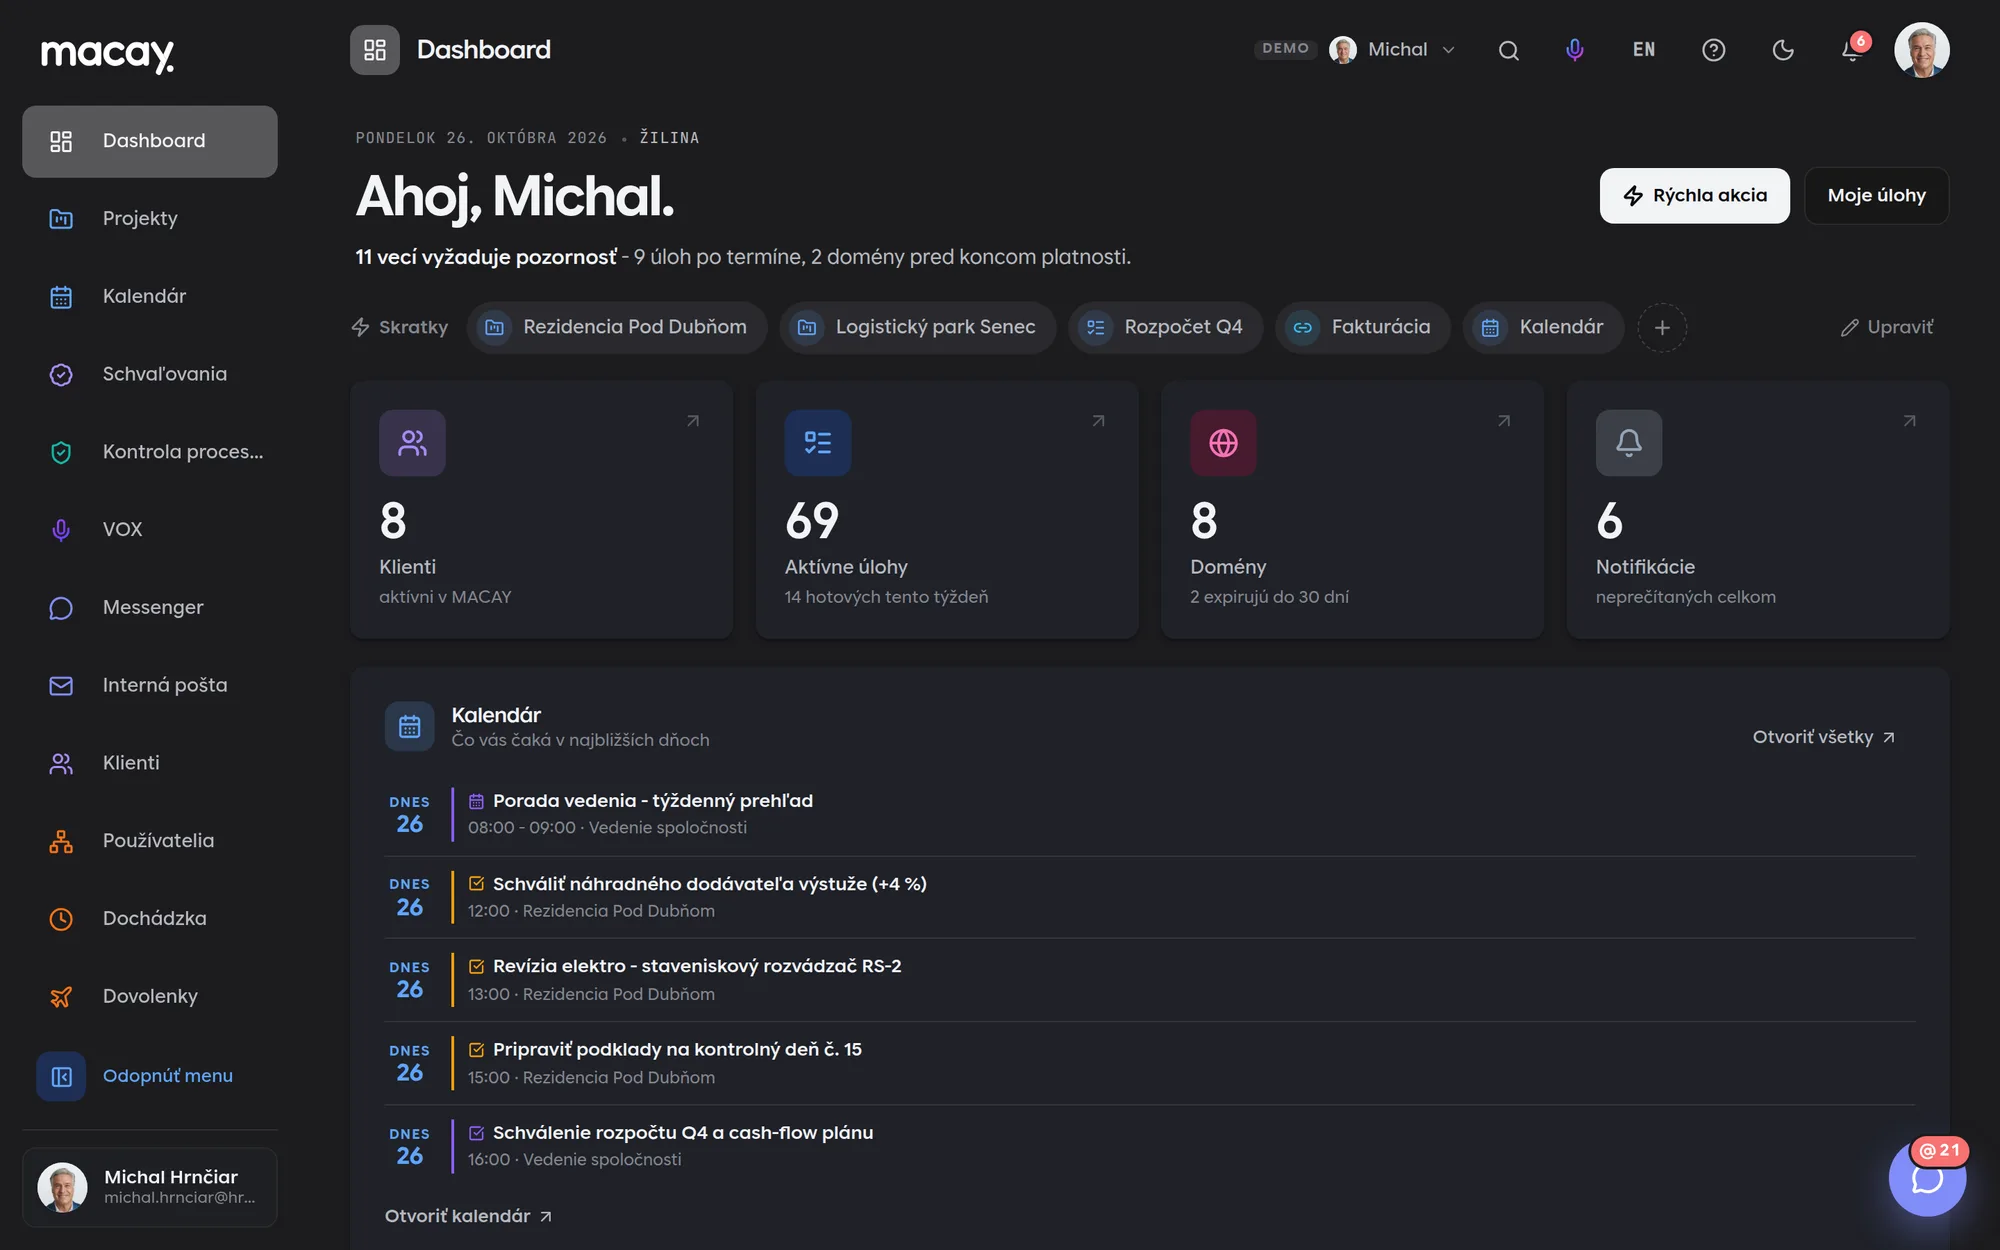This screenshot has height=1250, width=2000.
Task: Click Odopnúť menu to unpin sidebar
Action: (x=150, y=1076)
